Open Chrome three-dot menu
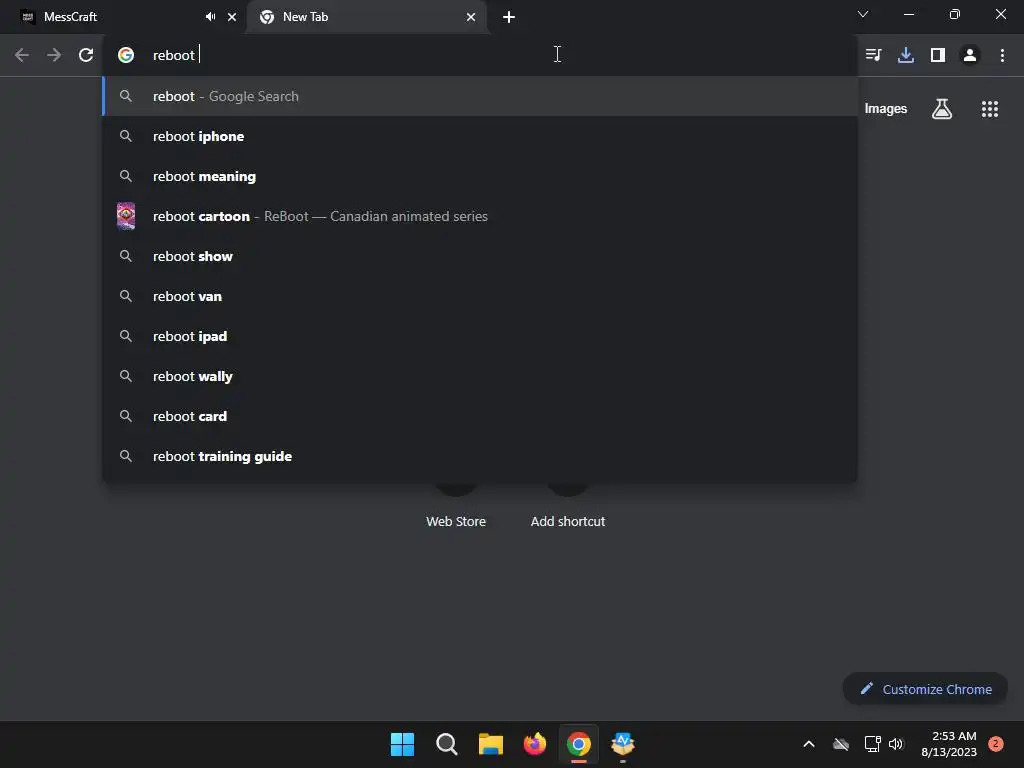Screen dimensions: 1024x768 pos(1002,55)
